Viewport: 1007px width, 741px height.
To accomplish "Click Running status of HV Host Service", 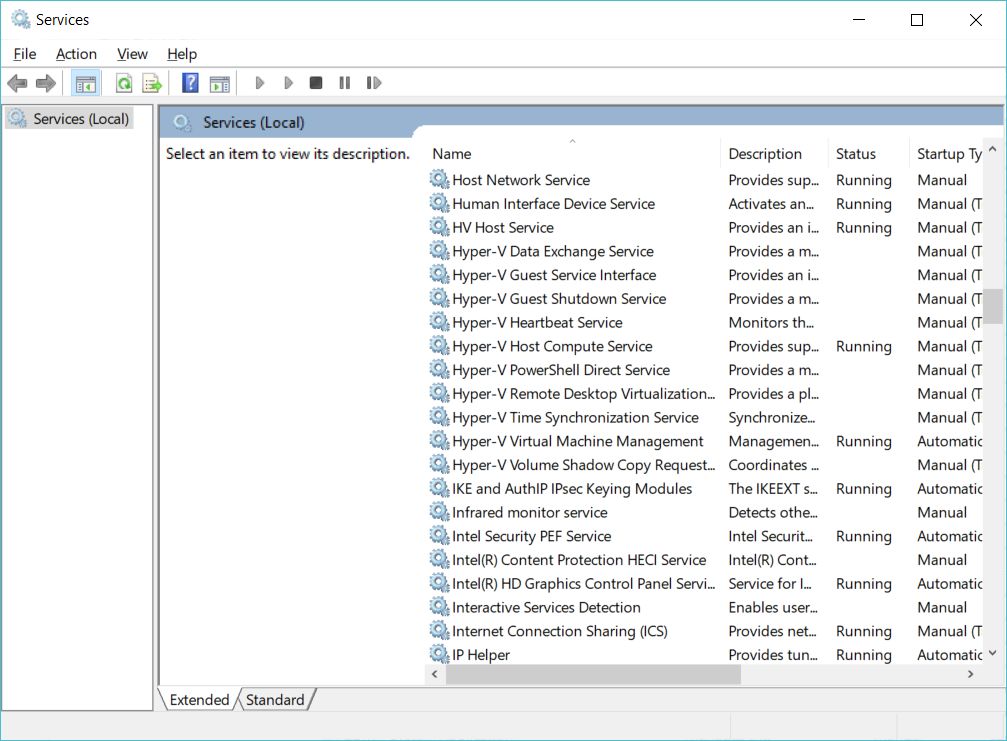I will 863,227.
